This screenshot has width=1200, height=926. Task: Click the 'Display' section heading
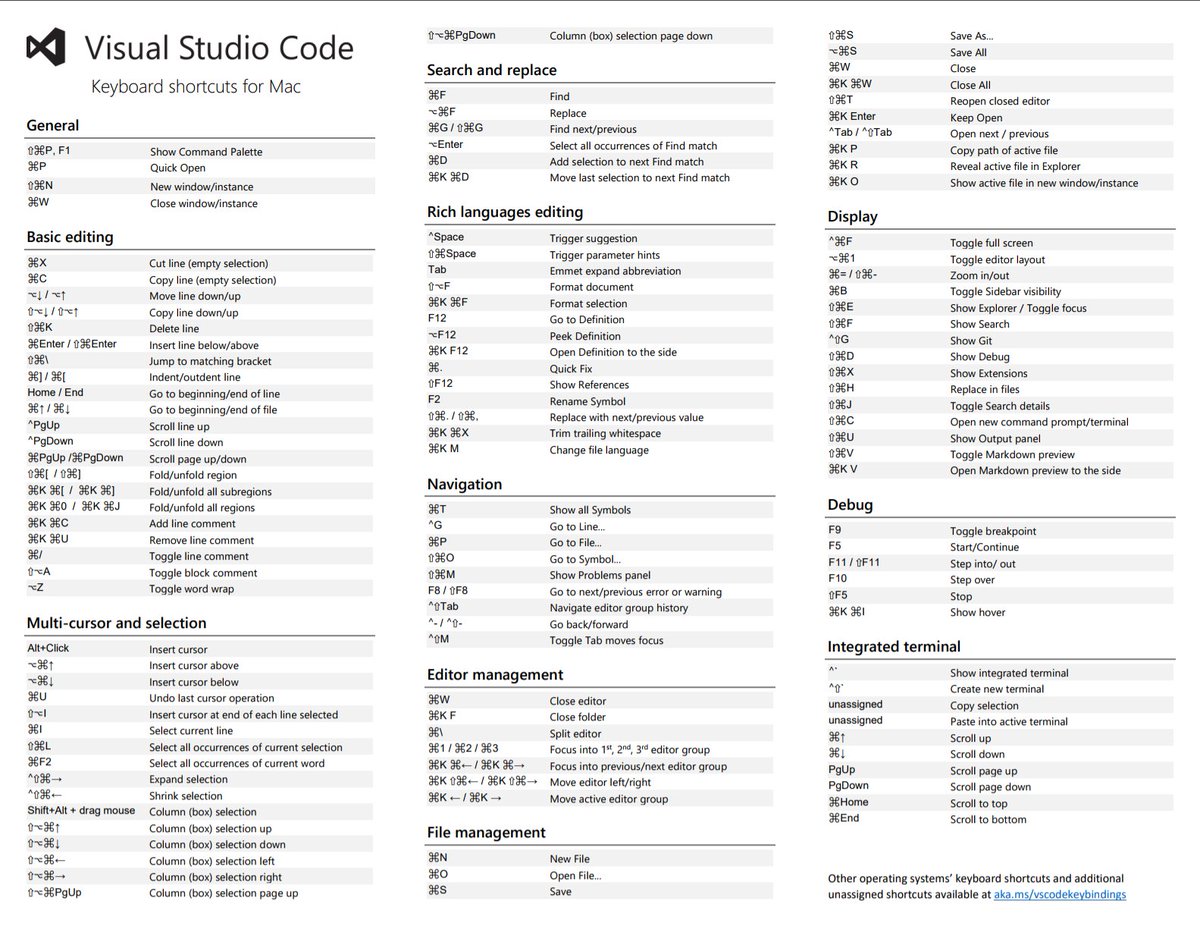[x=852, y=217]
